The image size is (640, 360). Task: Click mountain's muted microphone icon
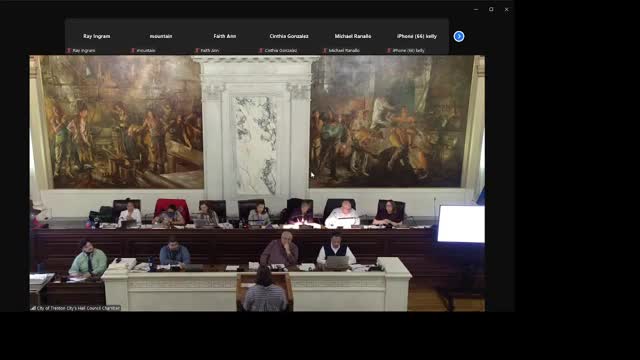(133, 51)
